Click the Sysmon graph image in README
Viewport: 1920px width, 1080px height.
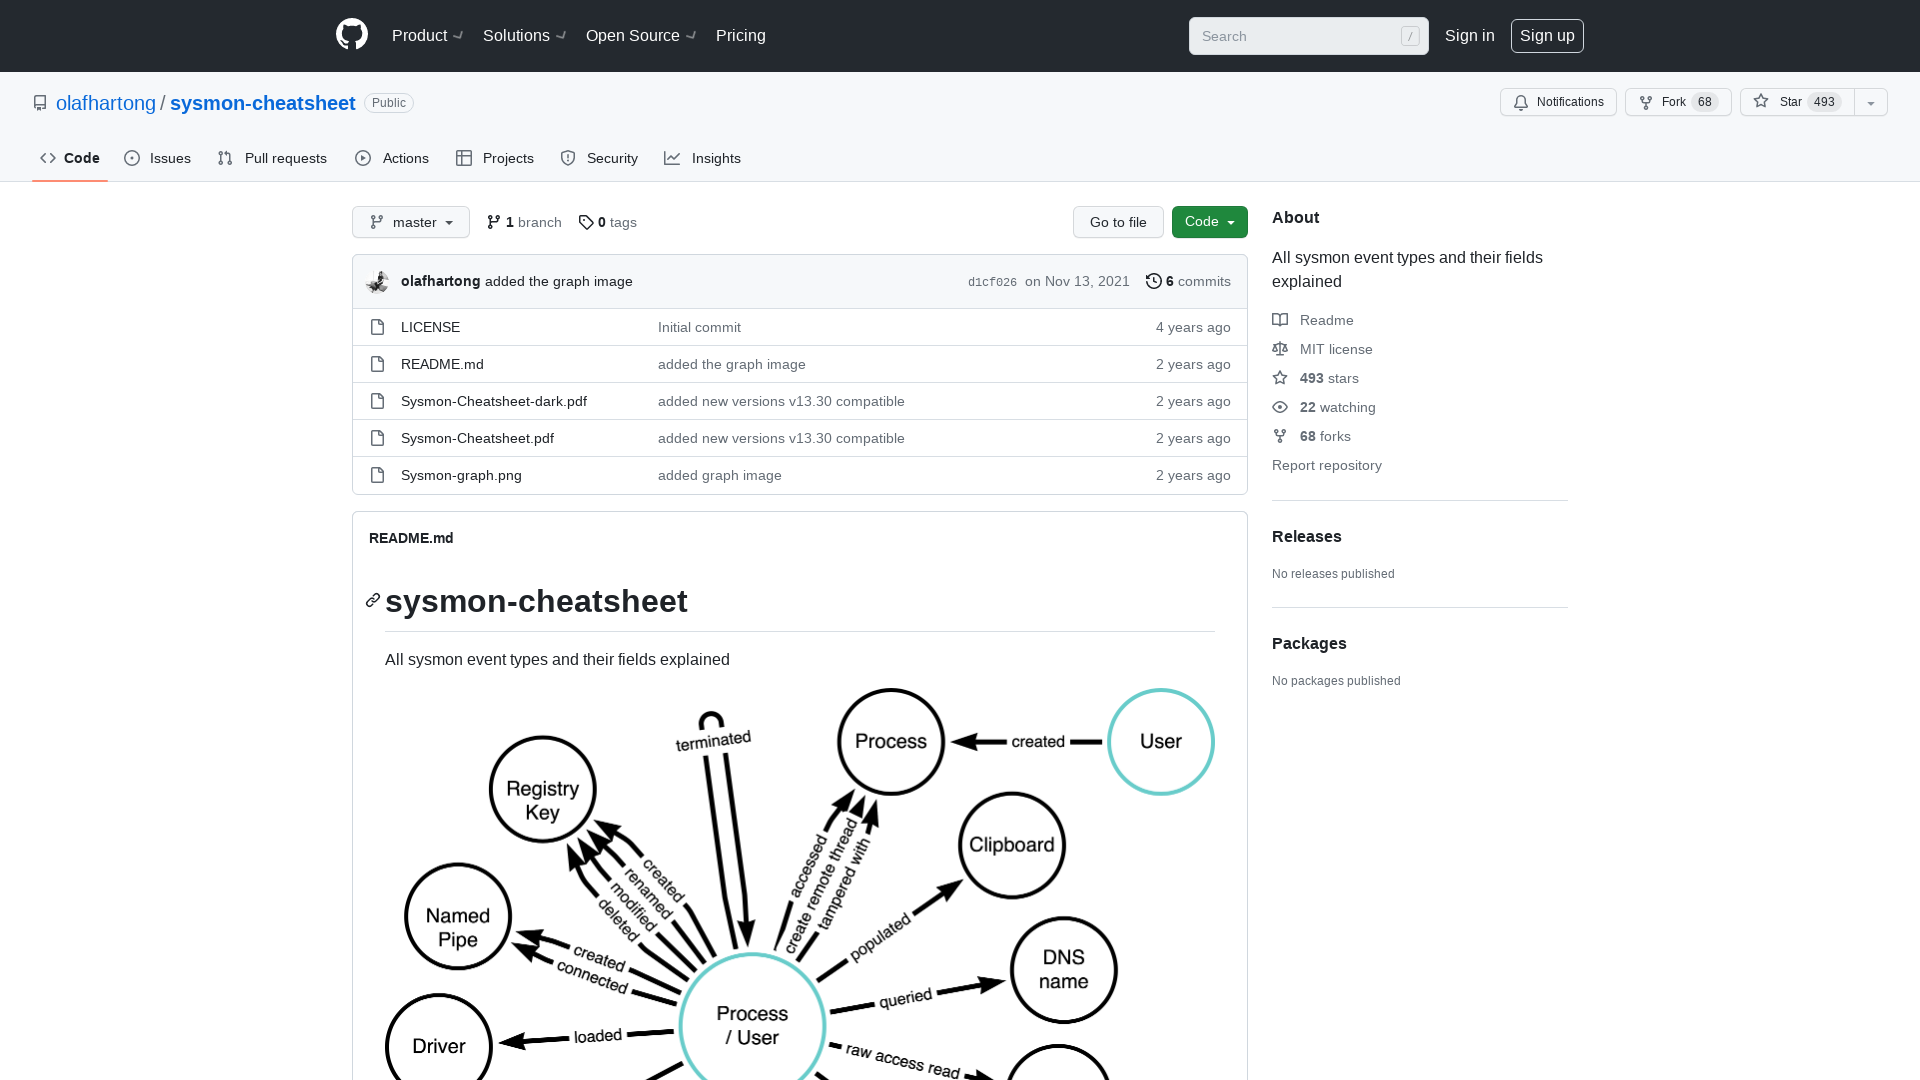[x=800, y=884]
